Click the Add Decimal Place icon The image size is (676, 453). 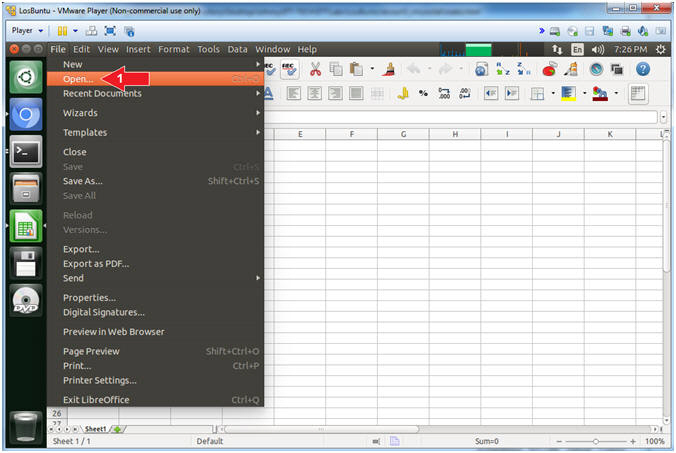pyautogui.click(x=444, y=93)
